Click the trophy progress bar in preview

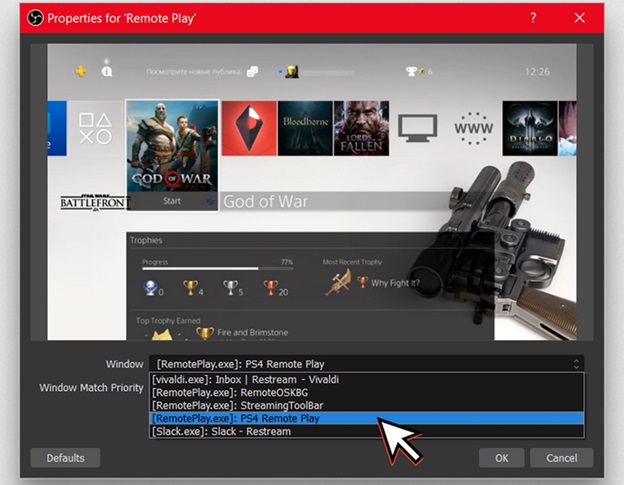[x=218, y=269]
